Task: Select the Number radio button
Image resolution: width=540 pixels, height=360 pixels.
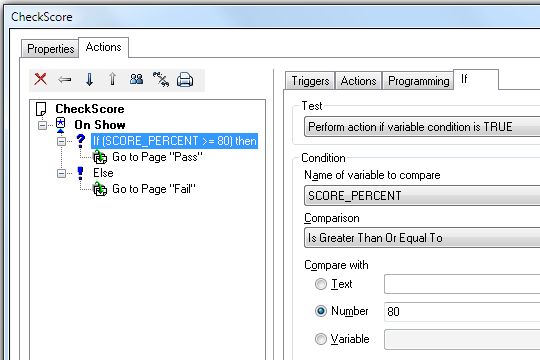Action: click(x=321, y=311)
